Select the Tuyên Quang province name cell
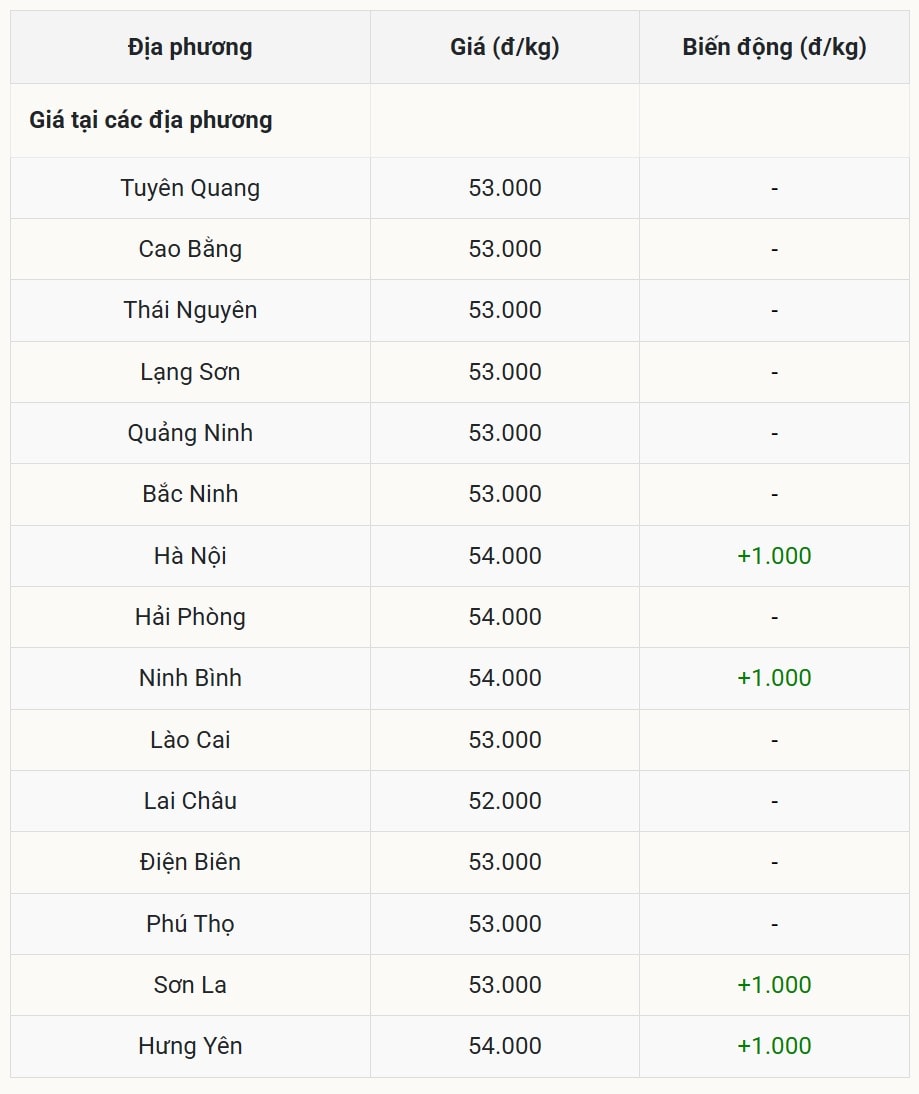Image resolution: width=919 pixels, height=1094 pixels. [190, 188]
